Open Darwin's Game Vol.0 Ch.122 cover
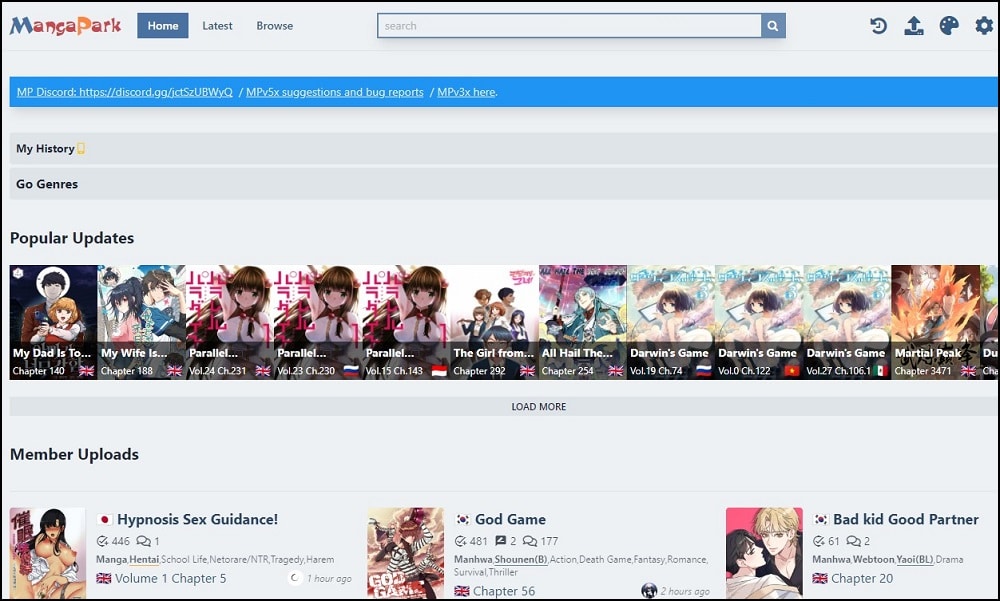The image size is (1000, 601). (x=759, y=322)
